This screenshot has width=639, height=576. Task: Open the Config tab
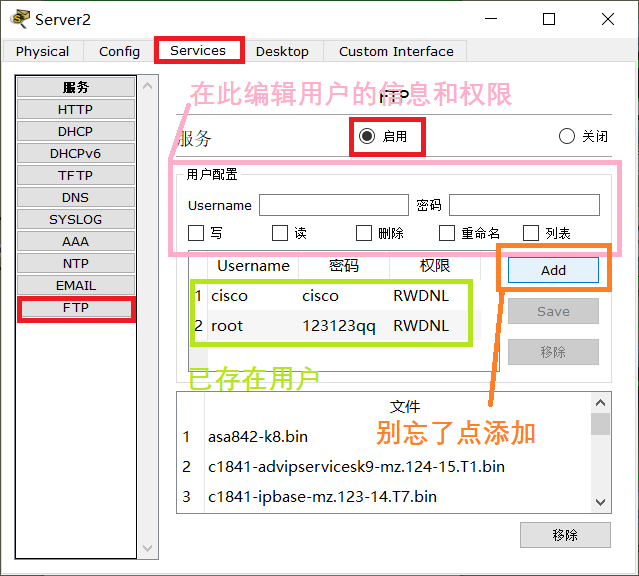[119, 51]
